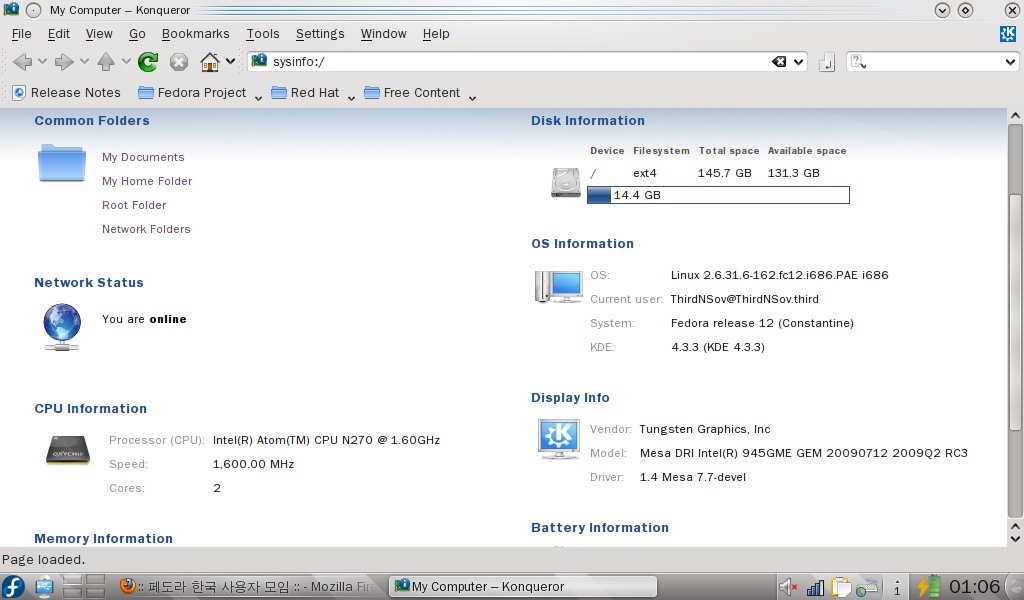The height and width of the screenshot is (600, 1024).
Task: Click the Go button beside the location bar
Action: click(827, 62)
